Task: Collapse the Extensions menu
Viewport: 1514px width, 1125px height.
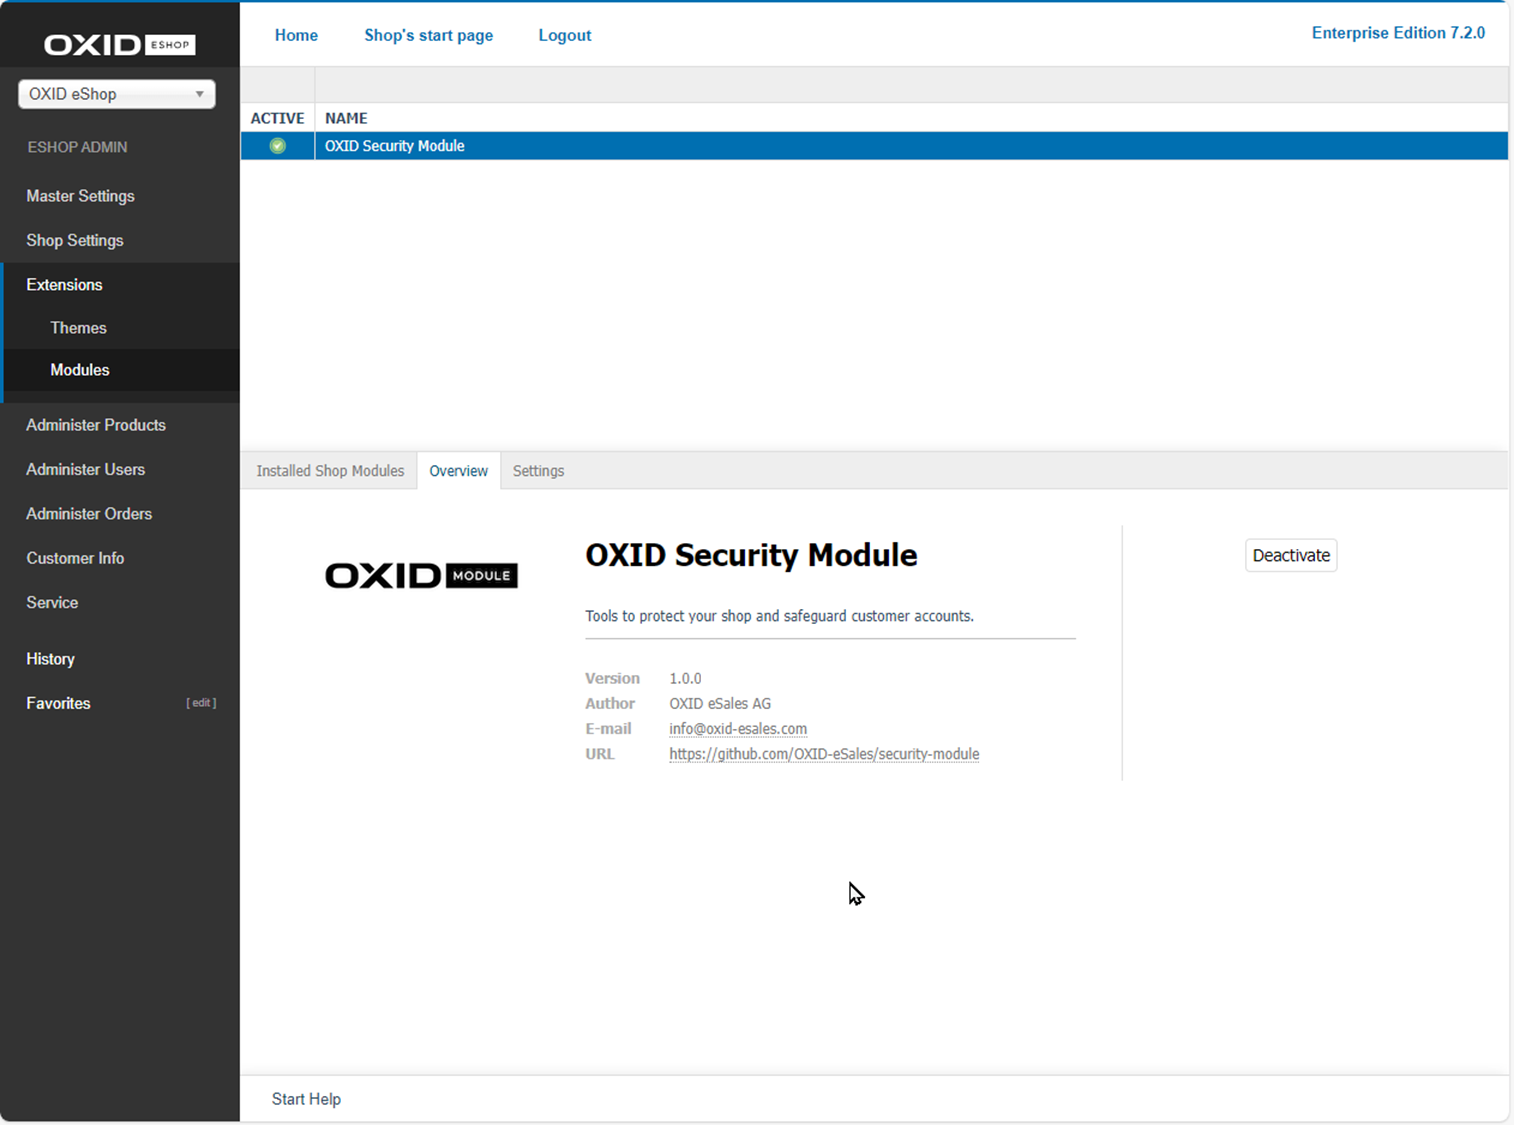Action: pos(64,285)
